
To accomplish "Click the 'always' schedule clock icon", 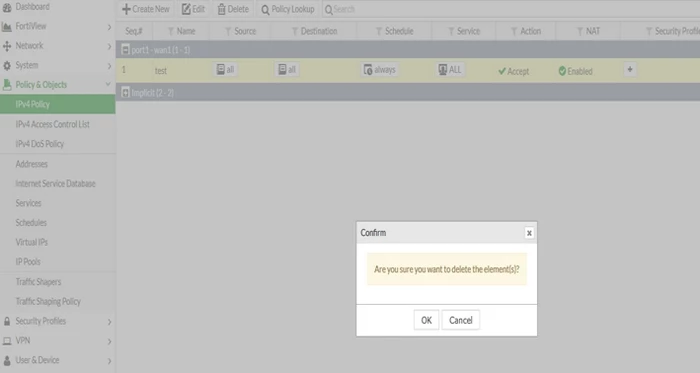I will click(x=368, y=70).
